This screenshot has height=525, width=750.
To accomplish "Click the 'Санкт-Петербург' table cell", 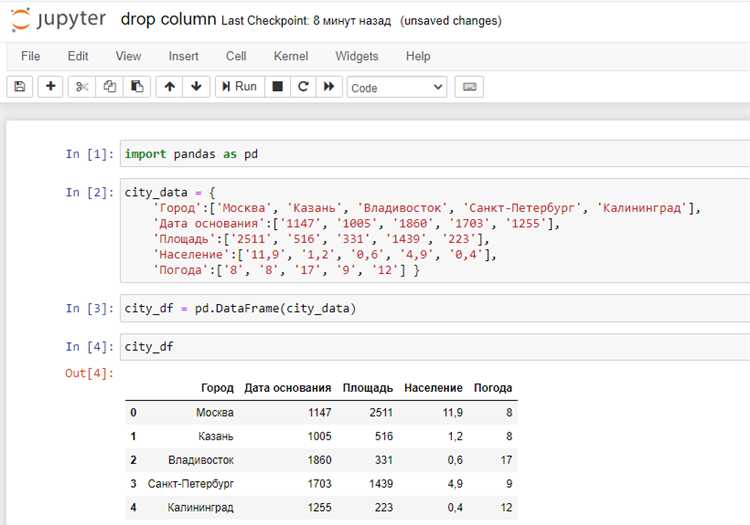I will pos(191,484).
